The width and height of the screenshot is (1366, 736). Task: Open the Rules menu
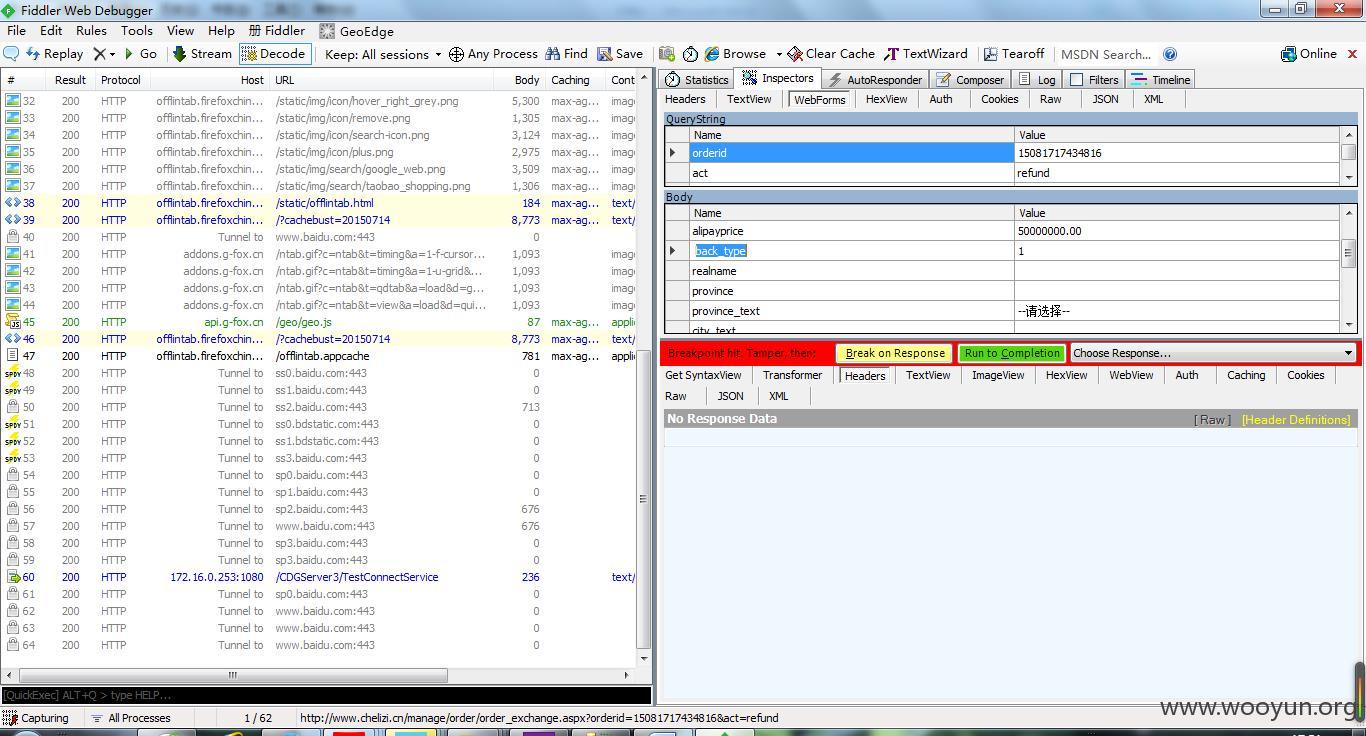(91, 31)
